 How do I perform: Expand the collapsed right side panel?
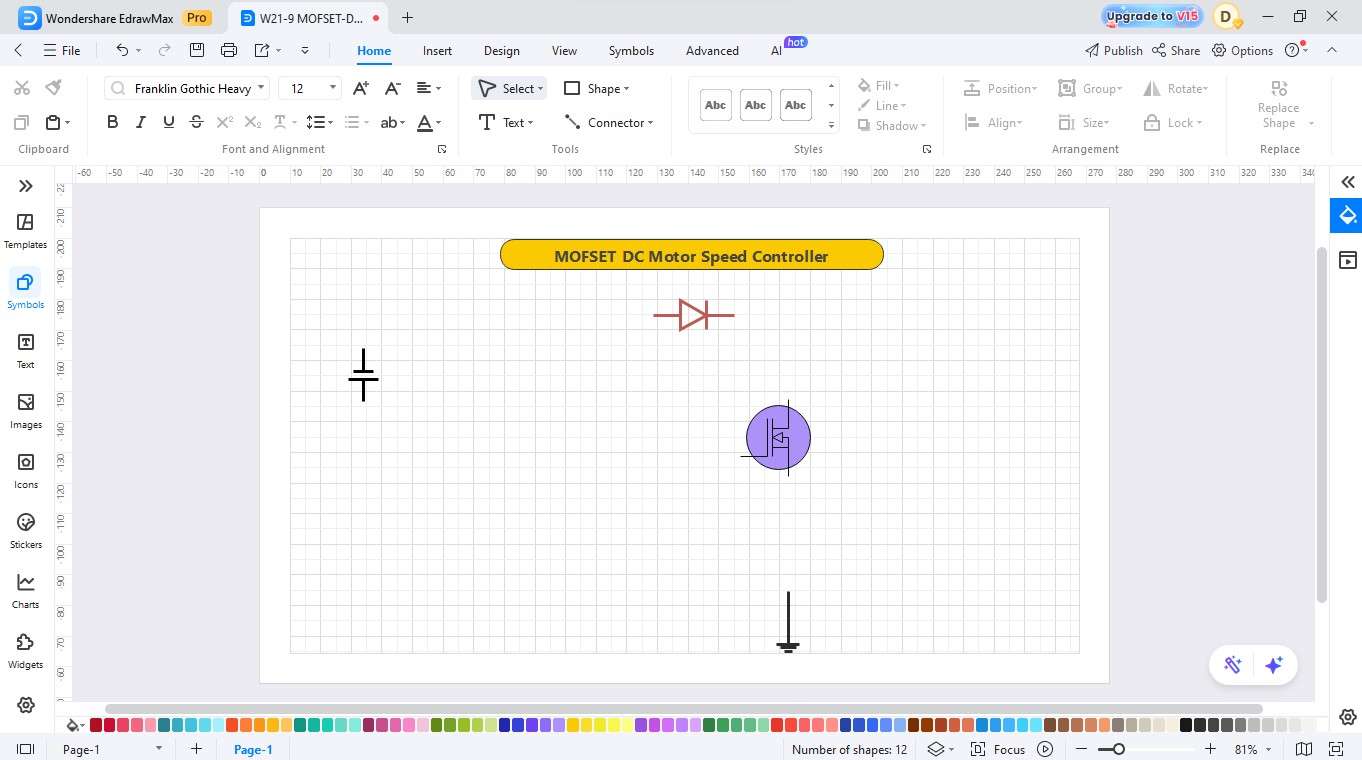pyautogui.click(x=1348, y=182)
